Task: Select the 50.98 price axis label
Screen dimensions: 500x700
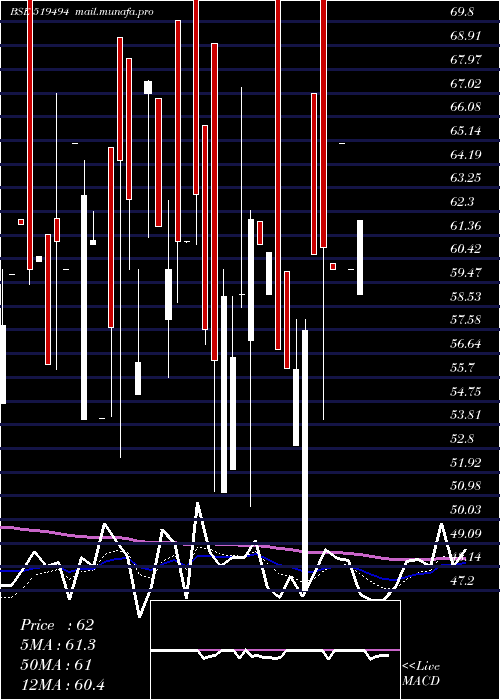Action: [466, 486]
